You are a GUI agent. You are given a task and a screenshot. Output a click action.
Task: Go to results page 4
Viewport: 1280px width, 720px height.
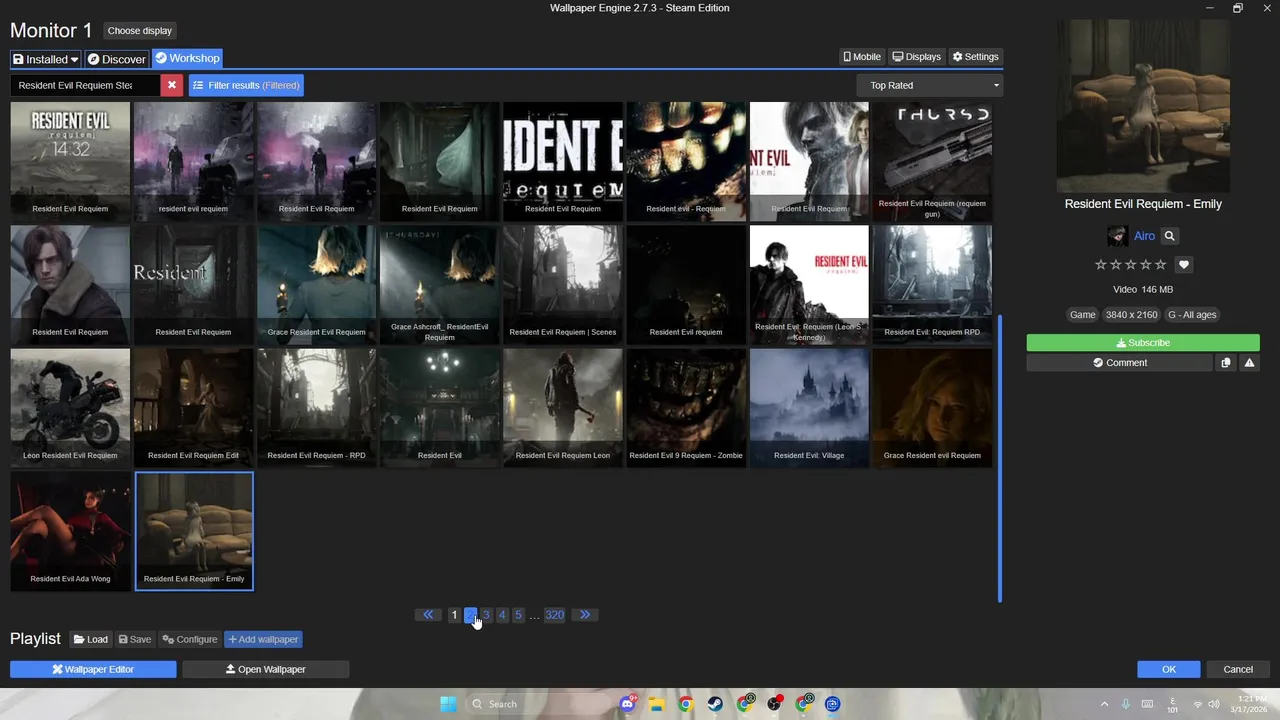click(502, 615)
